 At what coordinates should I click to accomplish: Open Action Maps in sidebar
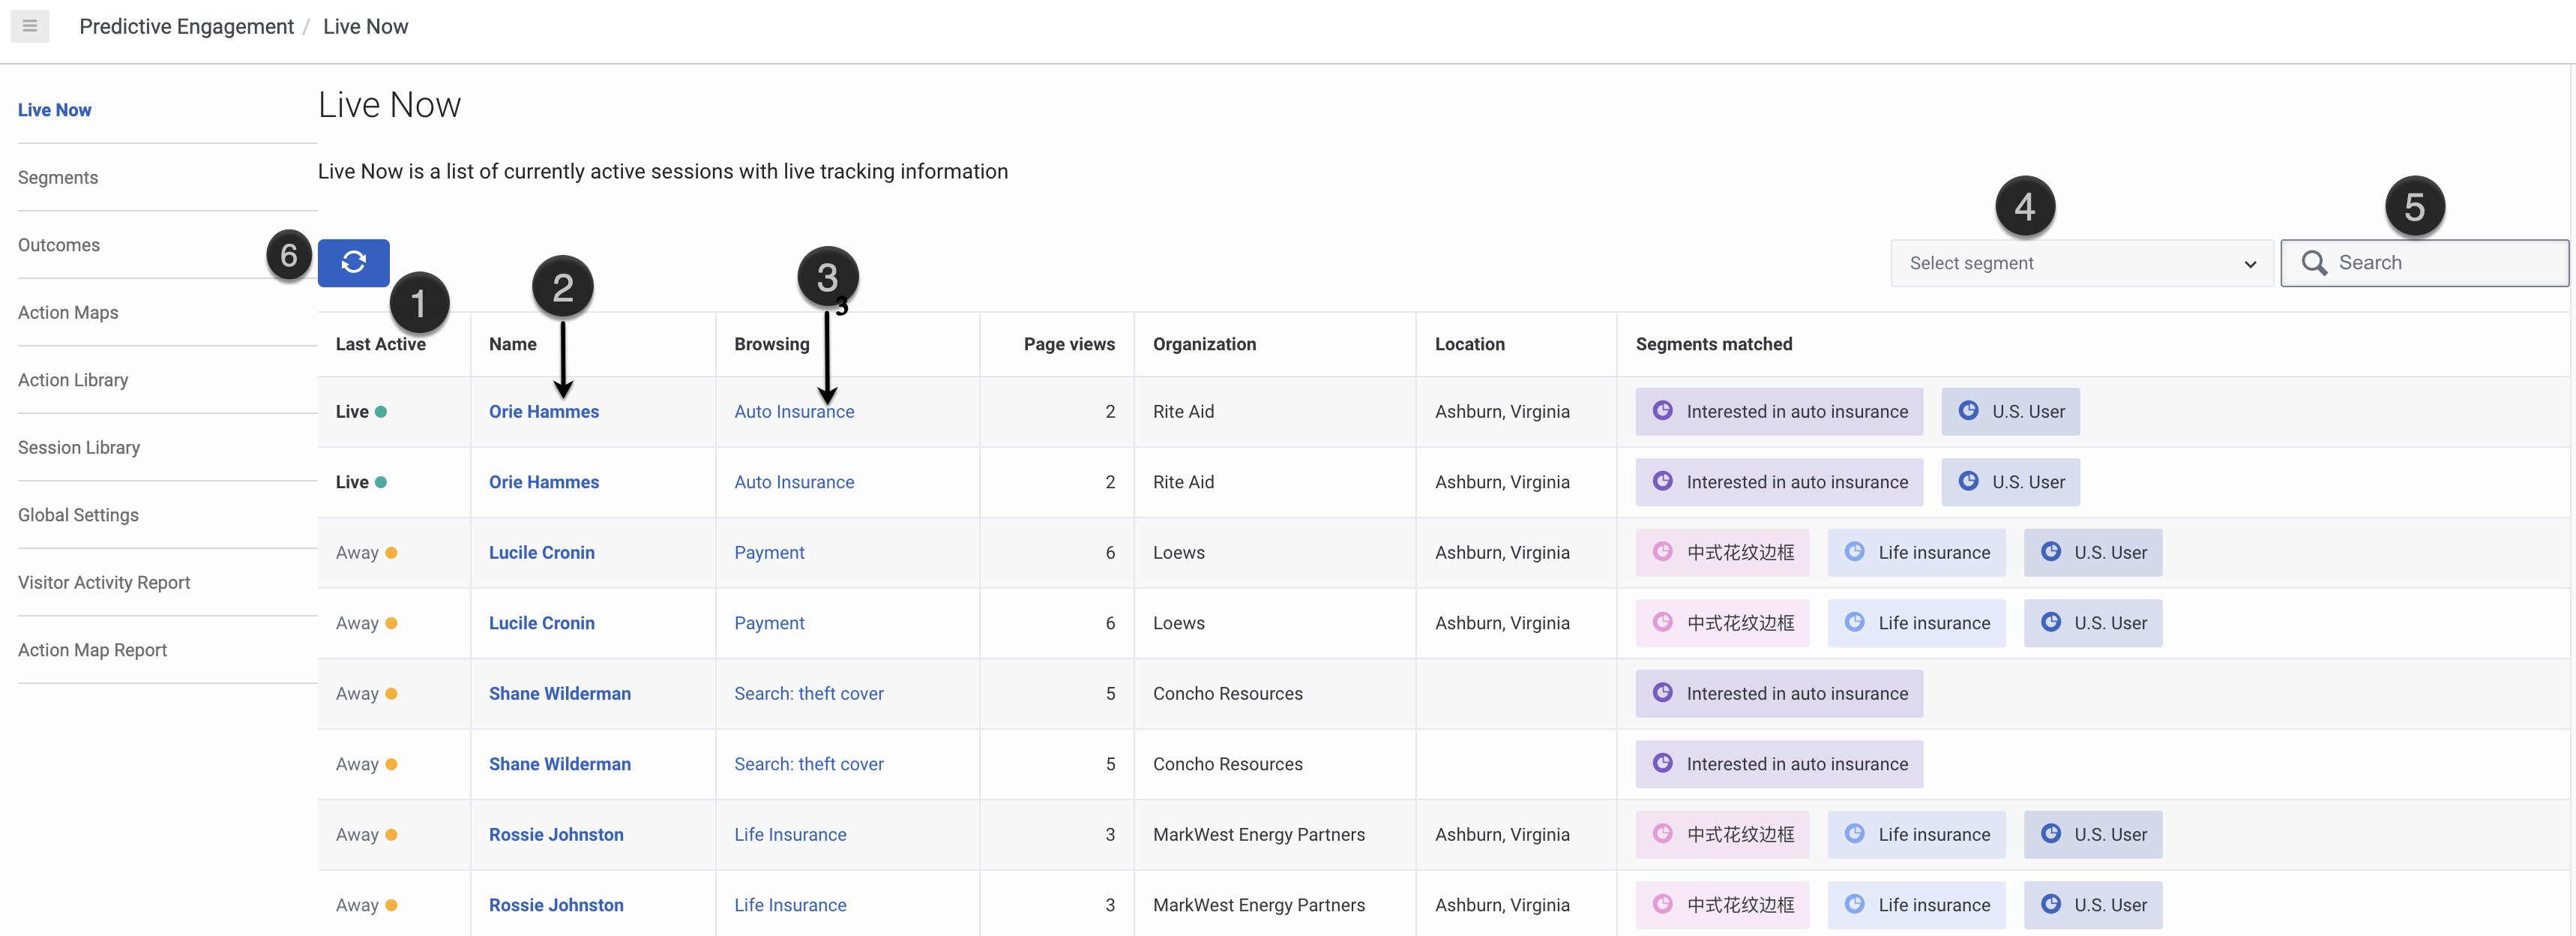point(68,312)
